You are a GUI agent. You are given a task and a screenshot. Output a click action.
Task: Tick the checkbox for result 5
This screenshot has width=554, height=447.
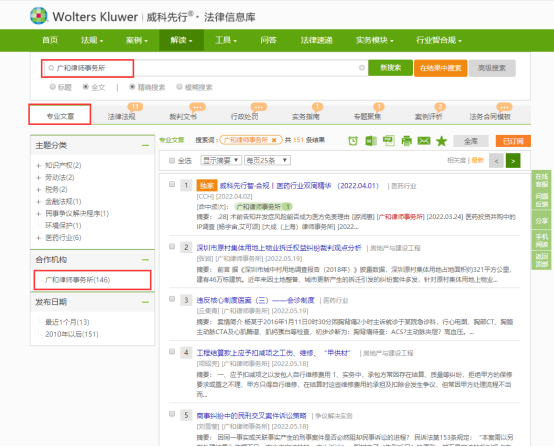click(172, 414)
